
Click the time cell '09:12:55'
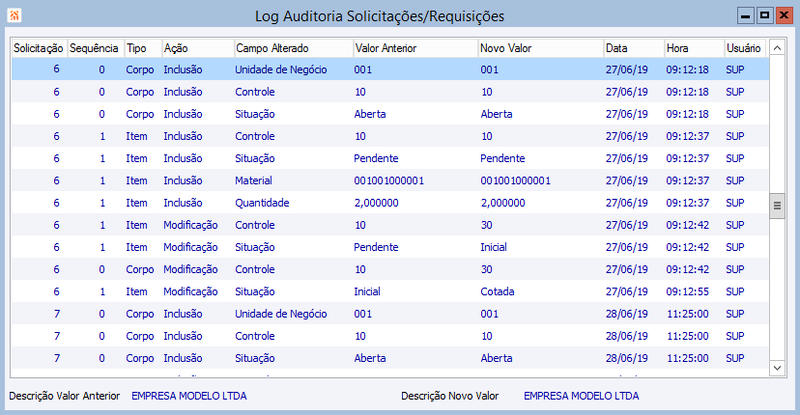(x=687, y=292)
